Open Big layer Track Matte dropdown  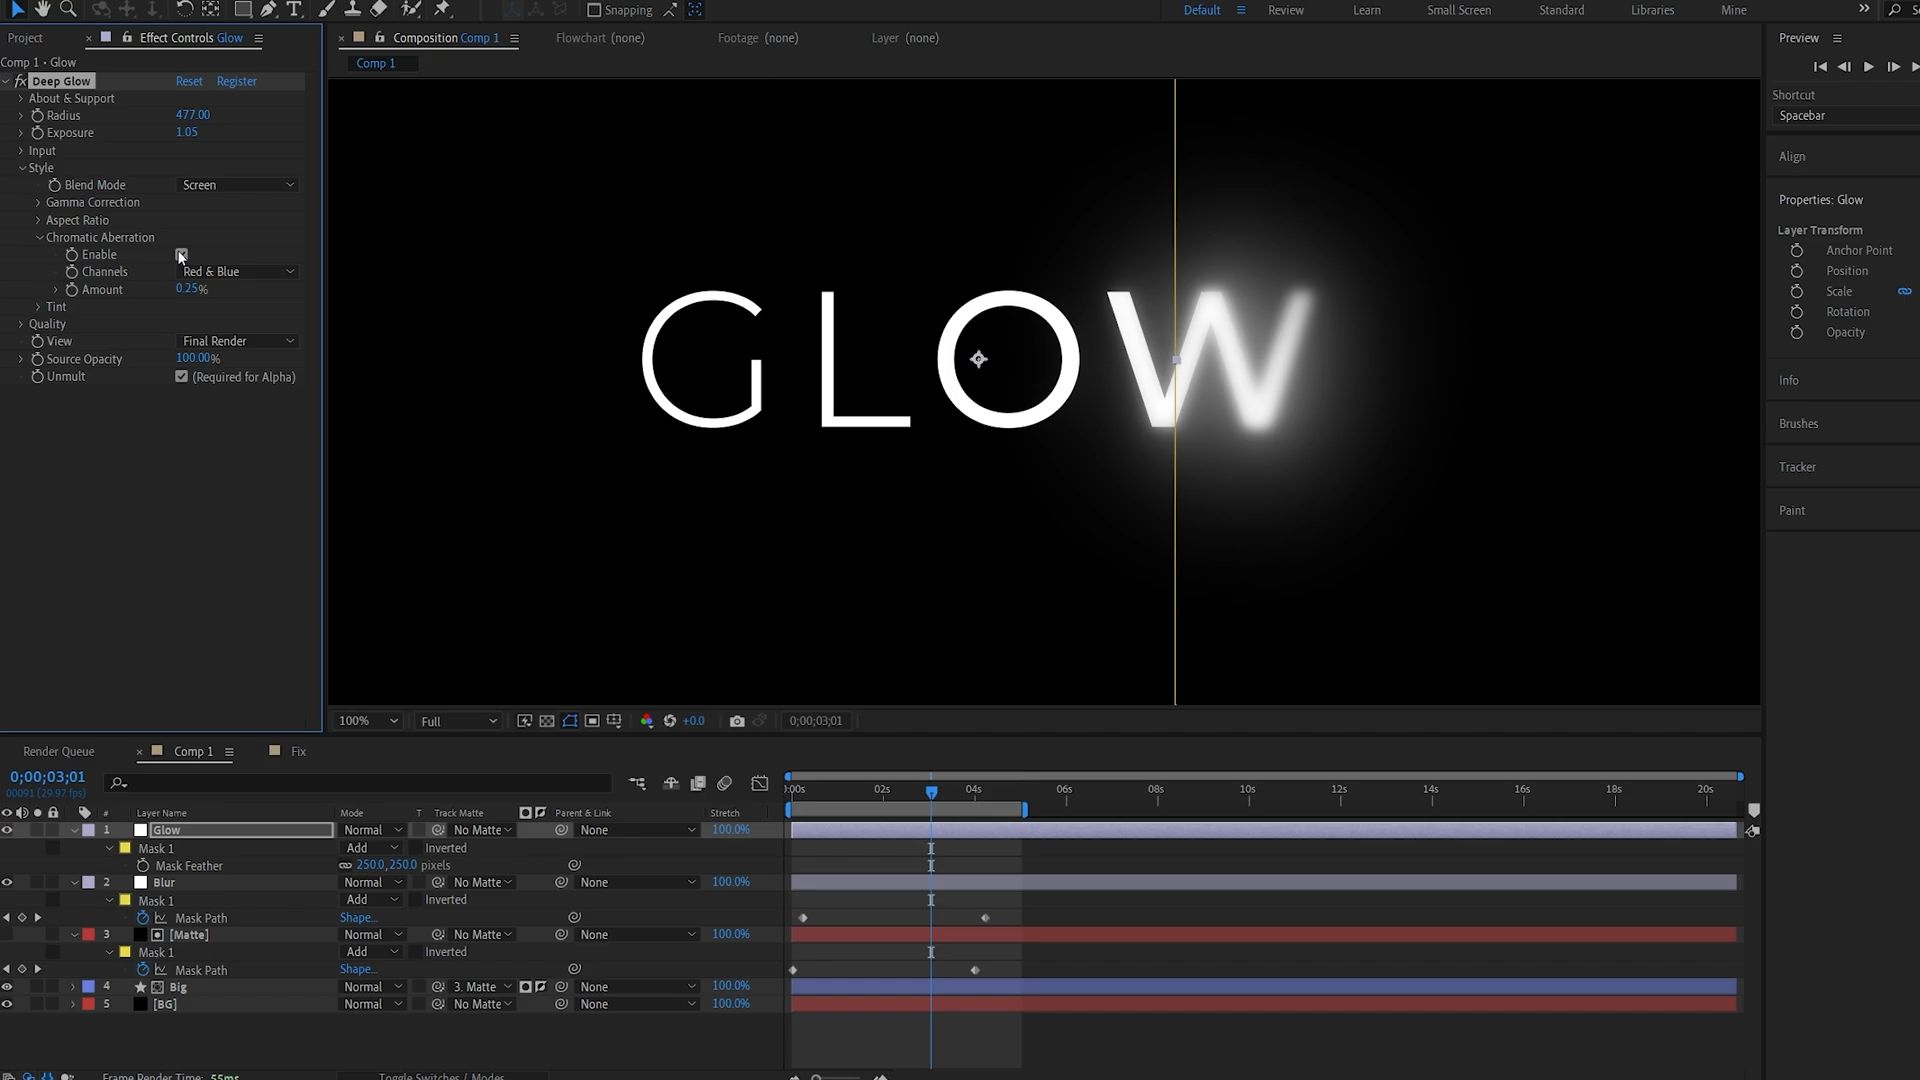point(484,987)
